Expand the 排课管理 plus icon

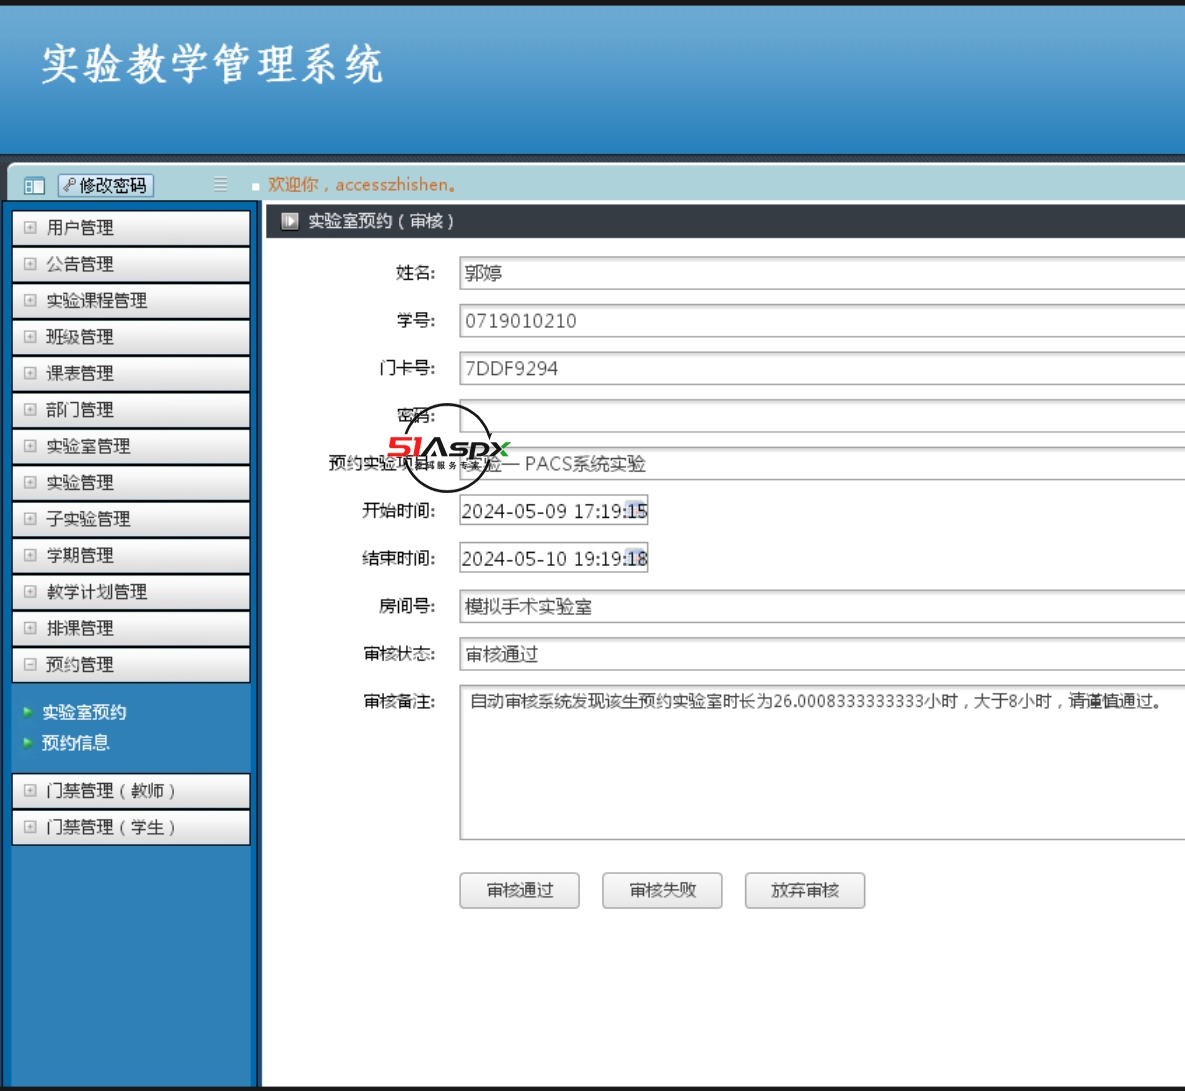(x=30, y=628)
